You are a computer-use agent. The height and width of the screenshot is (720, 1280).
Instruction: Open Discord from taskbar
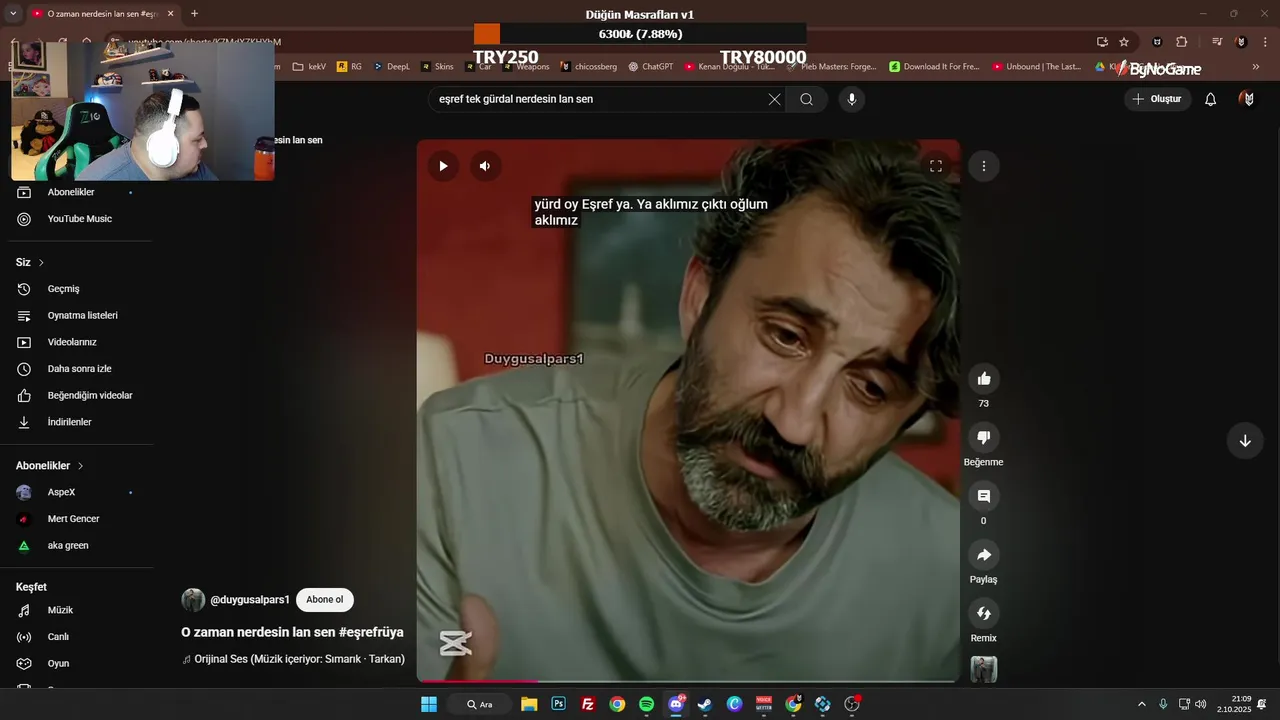click(676, 704)
